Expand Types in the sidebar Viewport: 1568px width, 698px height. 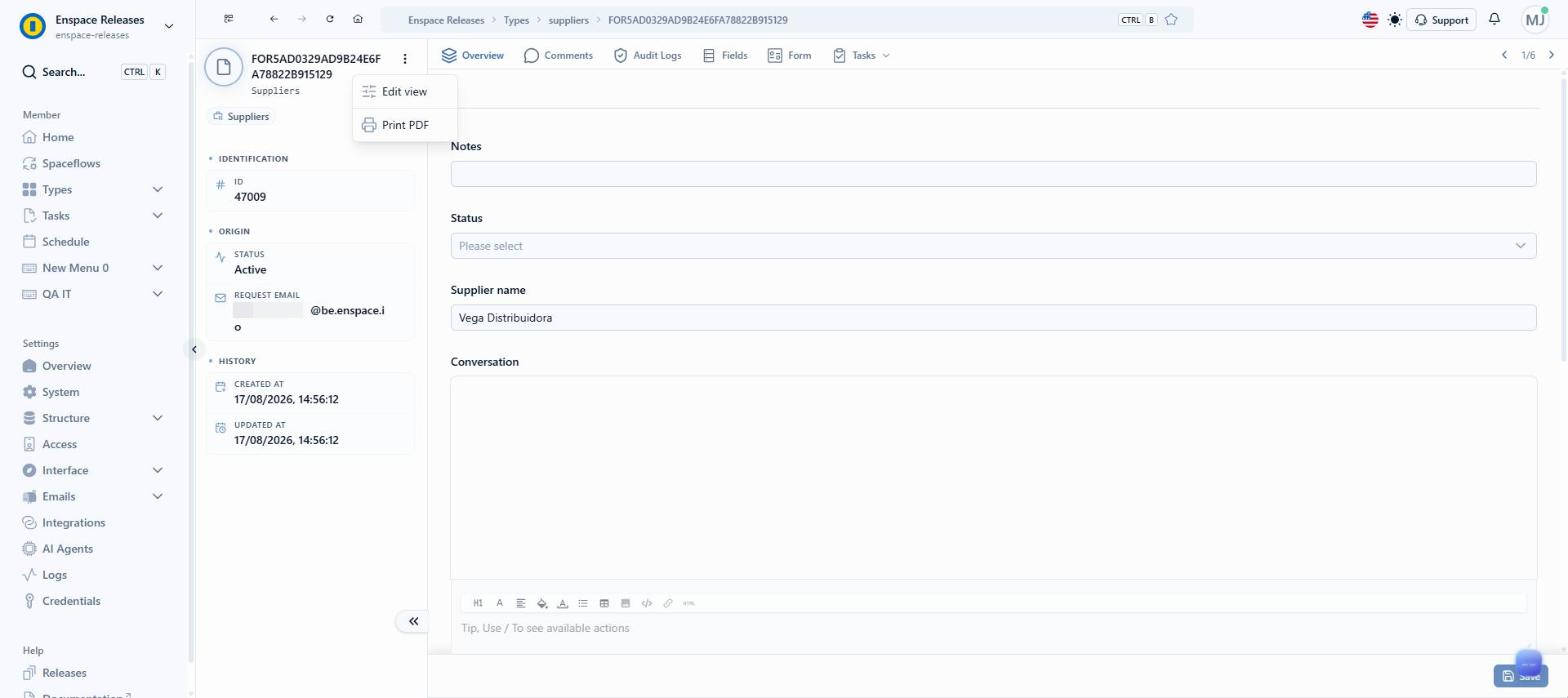point(157,189)
